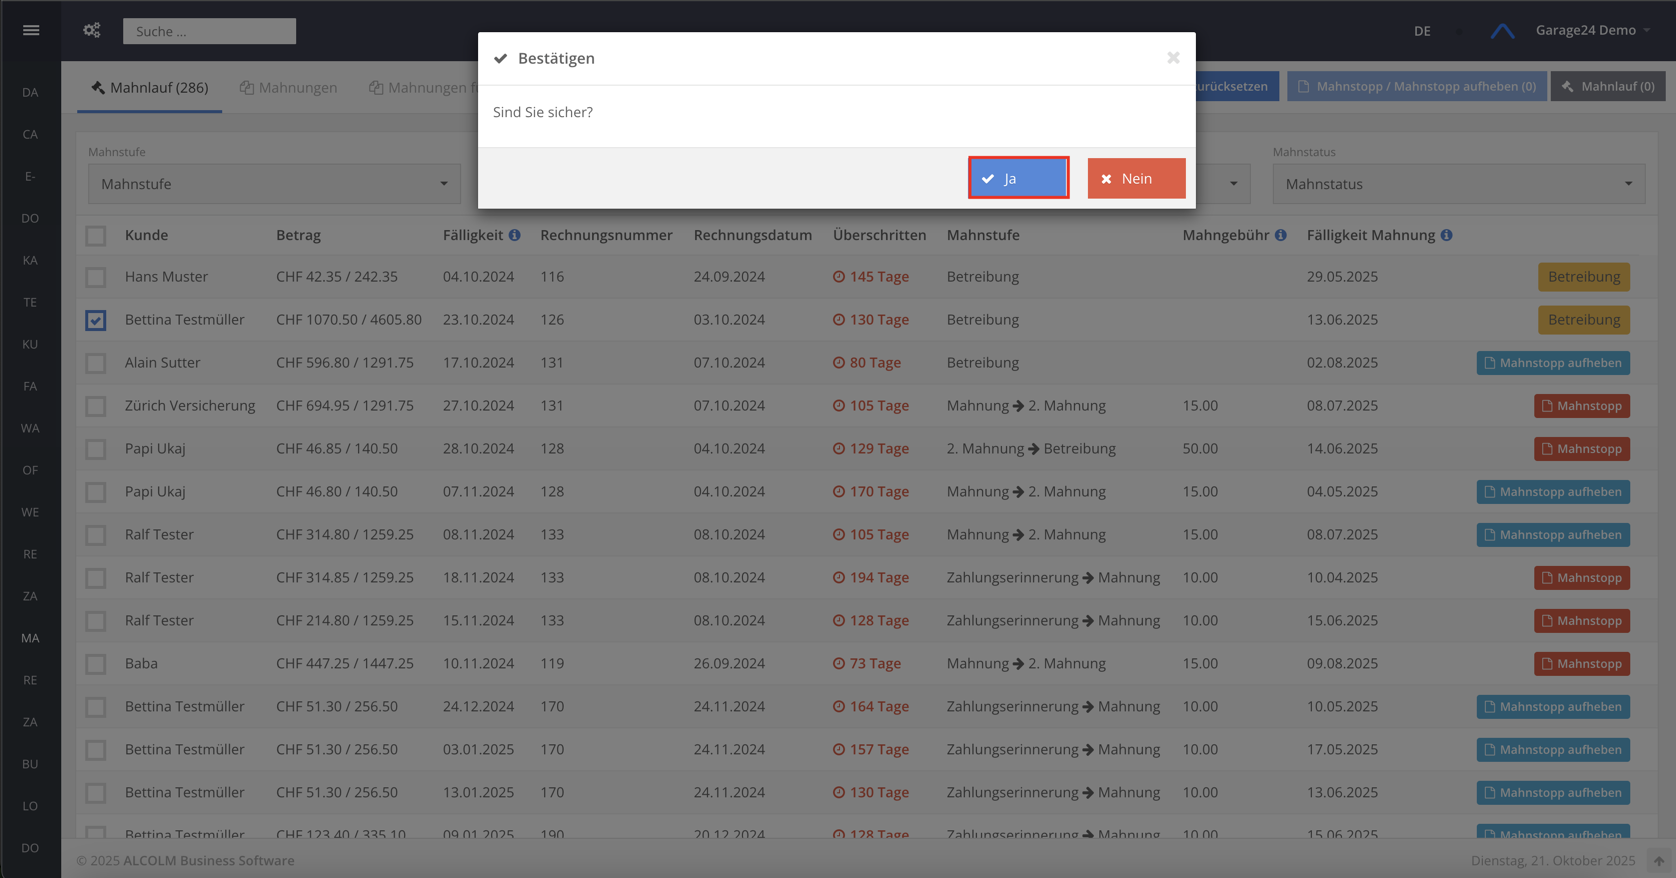Image resolution: width=1676 pixels, height=878 pixels.
Task: Toggle the select-all checkbox in table header
Action: 96,236
